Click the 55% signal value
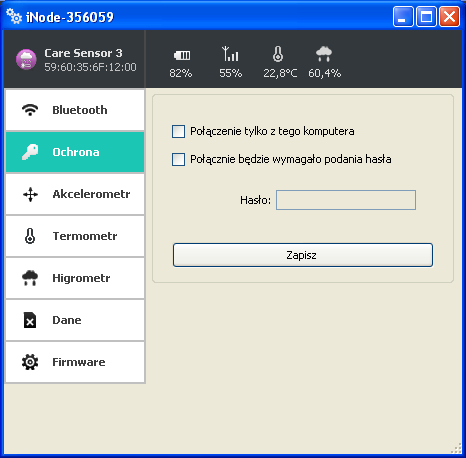This screenshot has height=458, width=466. [230, 73]
